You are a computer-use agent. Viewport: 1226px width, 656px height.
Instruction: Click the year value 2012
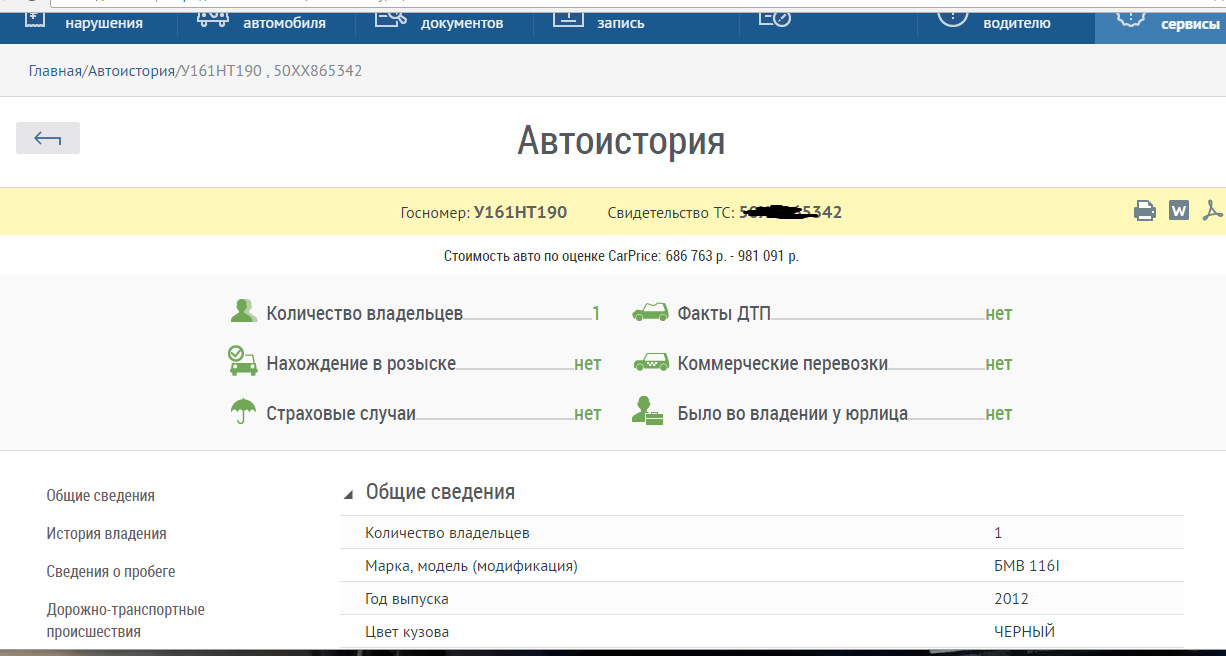point(1011,599)
